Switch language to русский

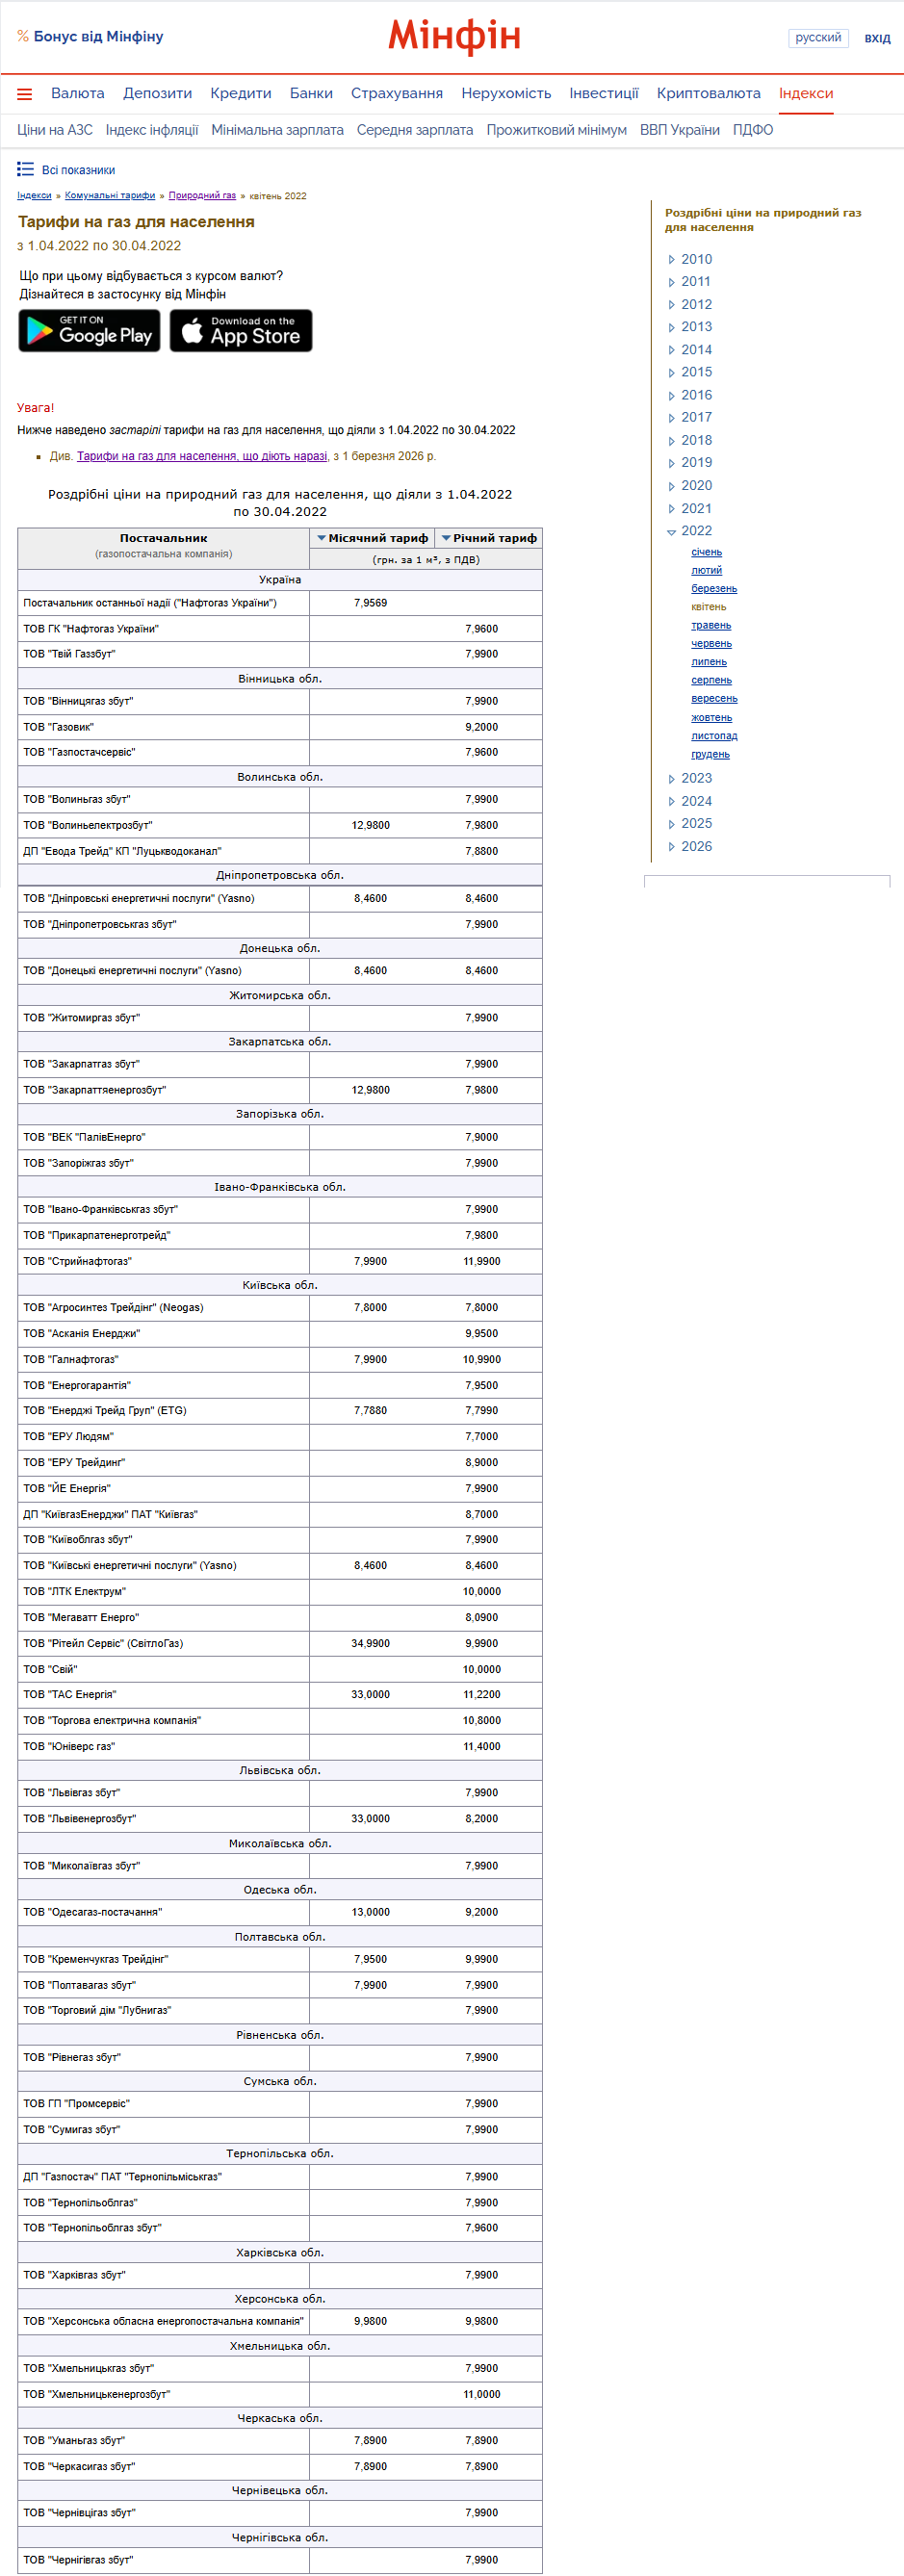point(818,38)
